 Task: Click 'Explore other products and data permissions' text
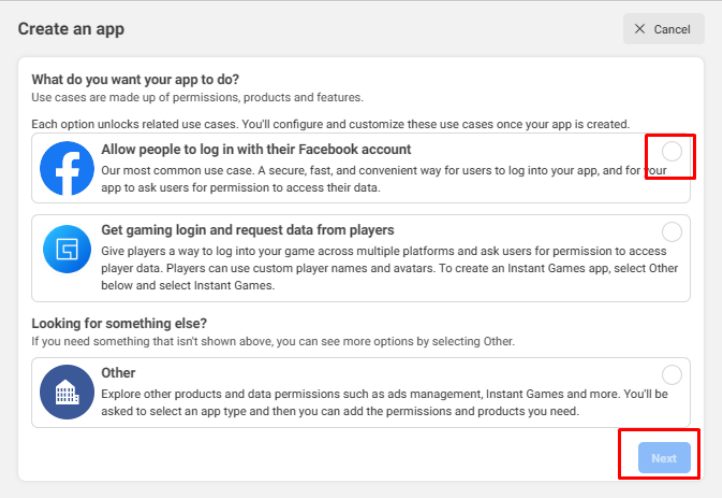tap(384, 403)
